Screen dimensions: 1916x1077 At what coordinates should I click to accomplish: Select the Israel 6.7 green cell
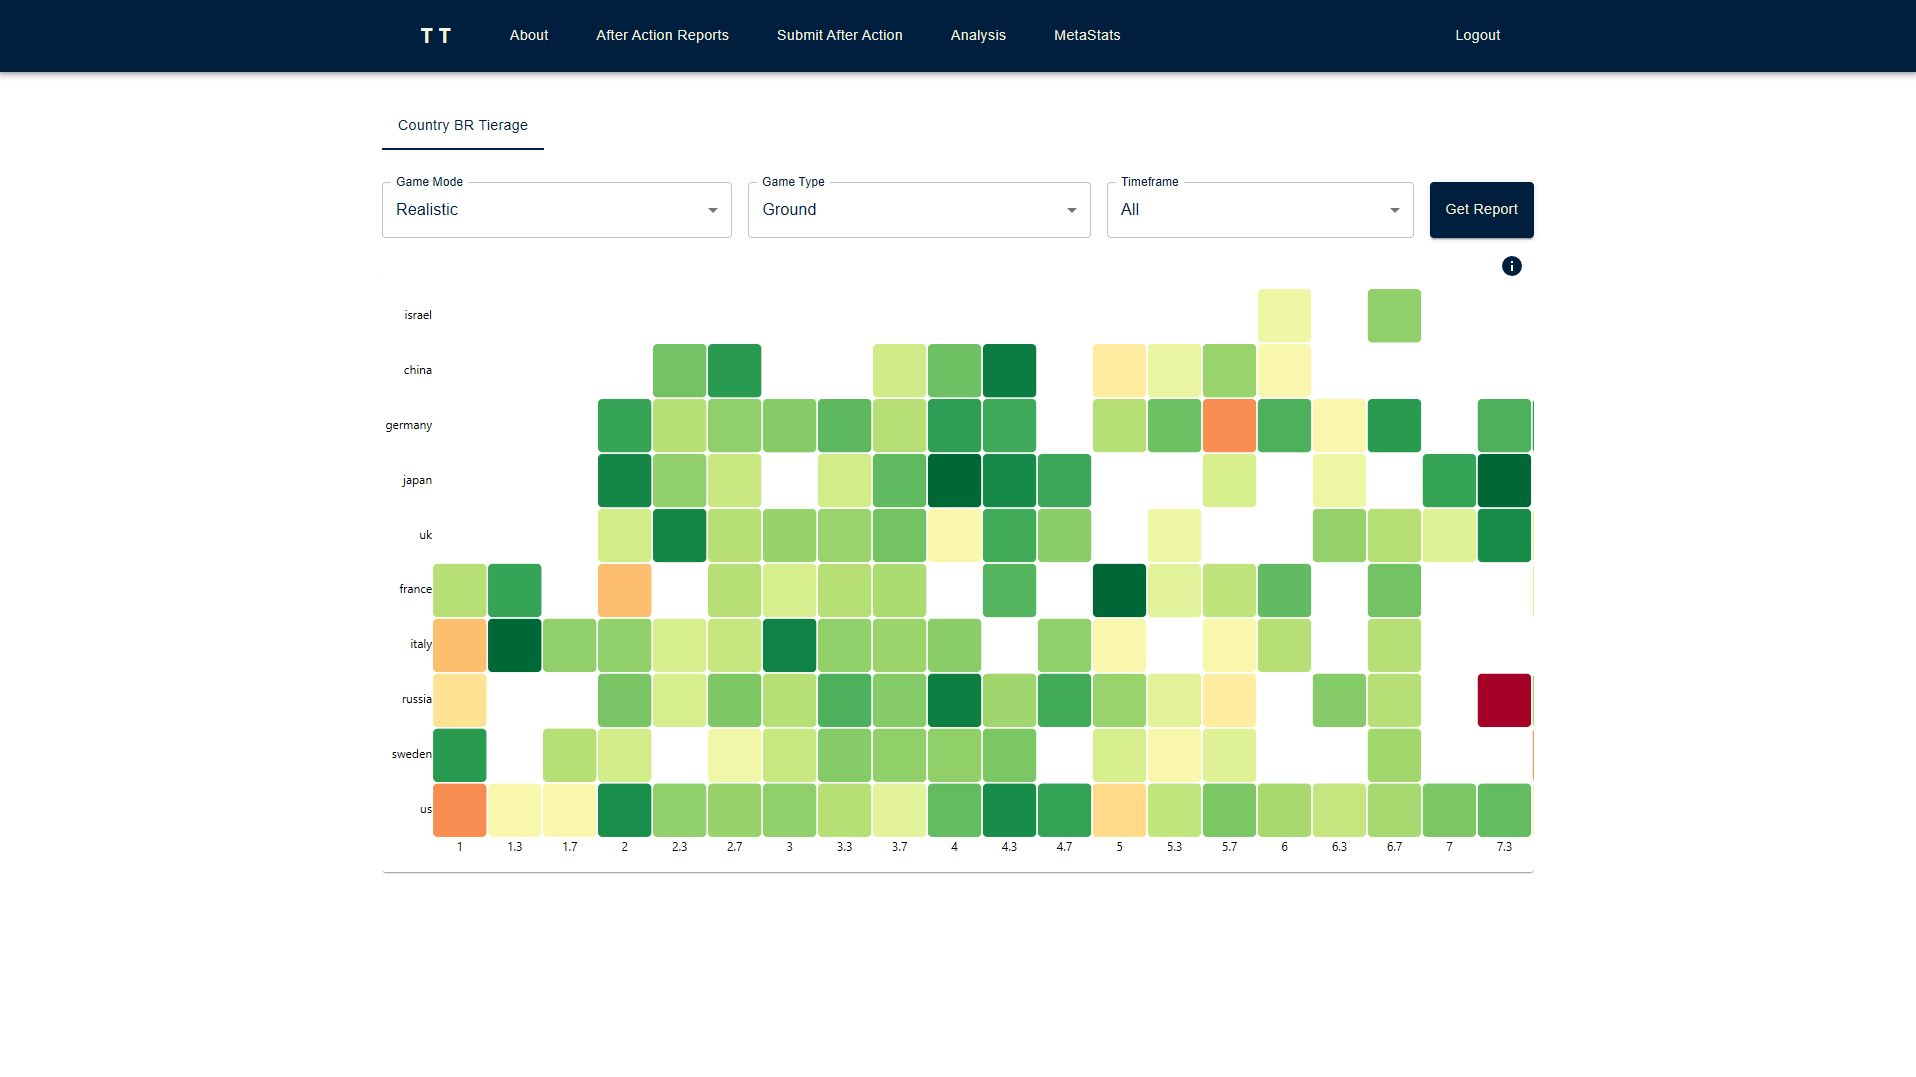tap(1393, 316)
